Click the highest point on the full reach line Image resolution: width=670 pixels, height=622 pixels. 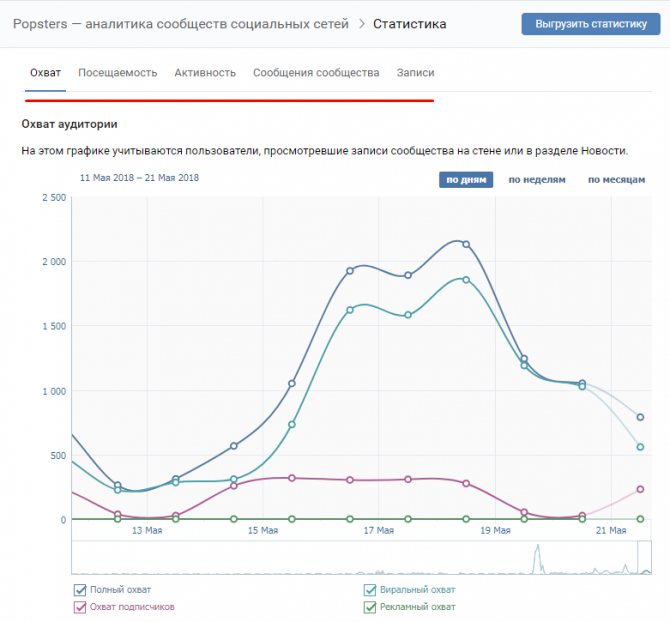point(466,244)
